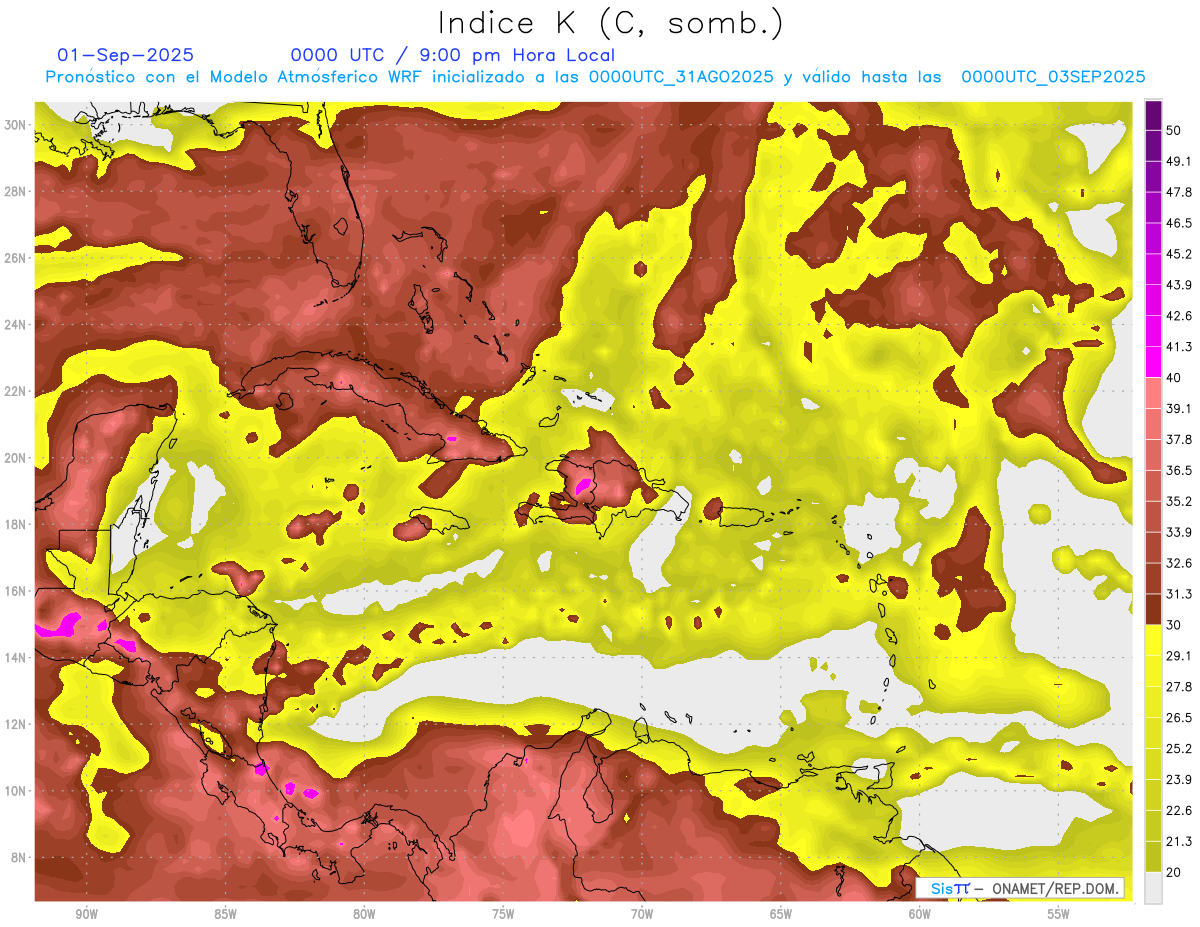
Task: Click the 22N latitude label
Action: pyautogui.click(x=17, y=391)
